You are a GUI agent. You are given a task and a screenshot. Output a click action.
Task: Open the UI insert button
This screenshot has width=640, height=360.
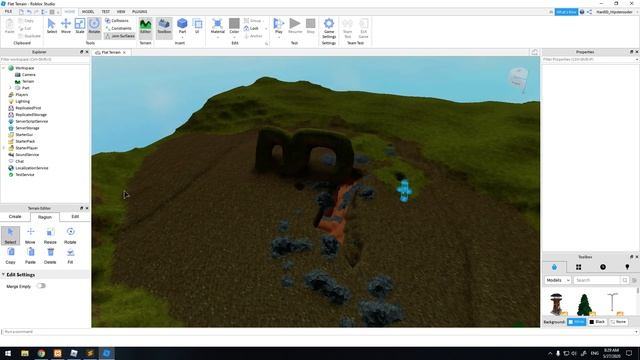pos(197,26)
